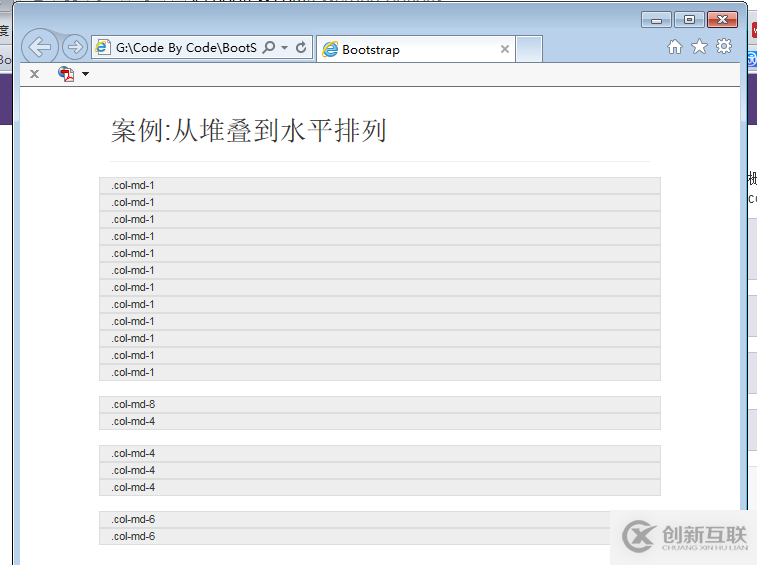Expand the PDF toolbar dropdown arrow
757x565 pixels.
[x=85, y=74]
